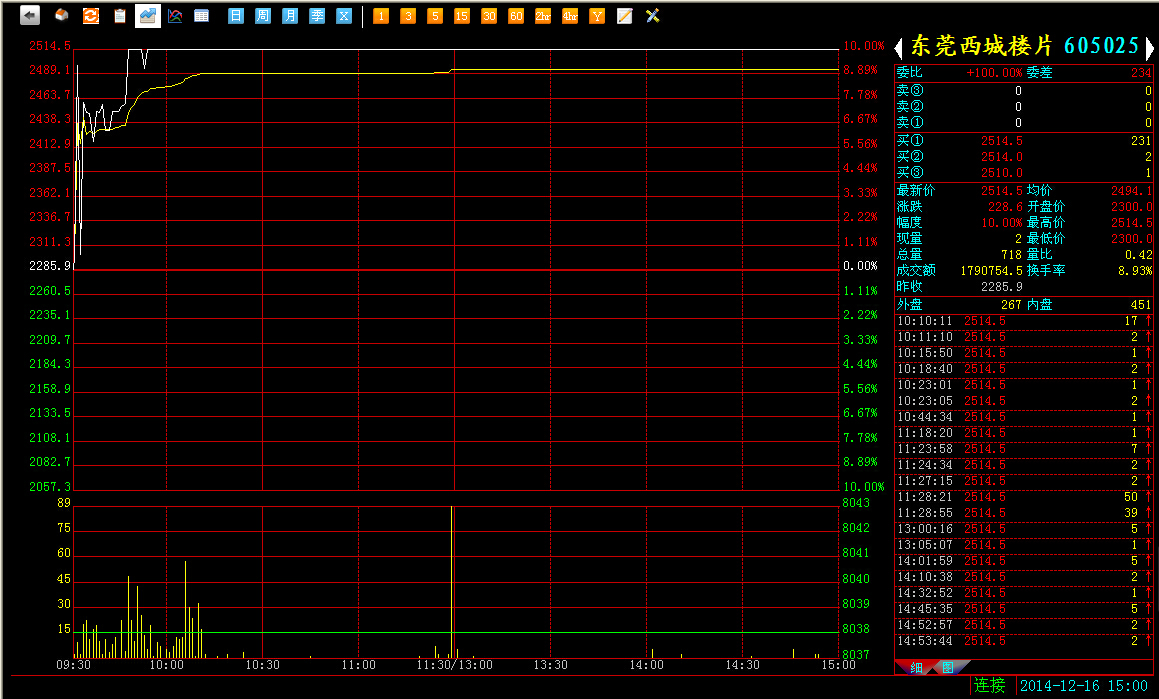
Task: Click the 外盘 value 267
Action: [1011, 304]
